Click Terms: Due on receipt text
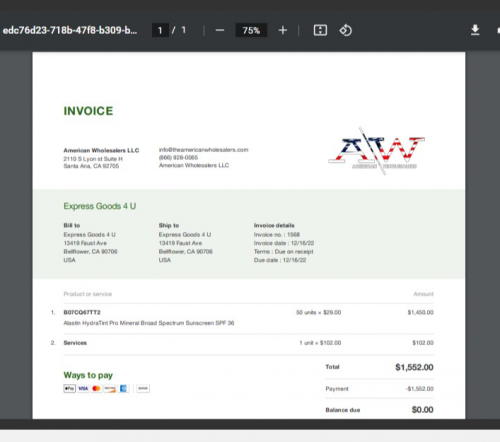 point(283,251)
